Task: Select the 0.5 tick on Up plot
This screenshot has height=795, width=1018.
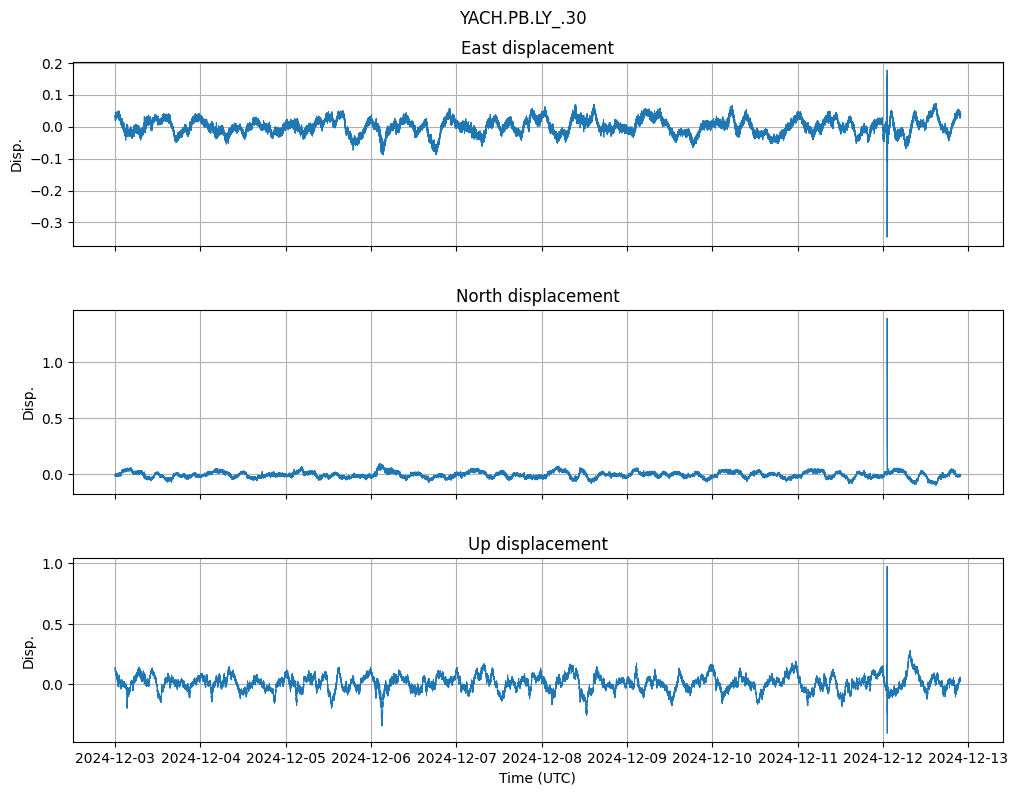Action: click(x=52, y=625)
